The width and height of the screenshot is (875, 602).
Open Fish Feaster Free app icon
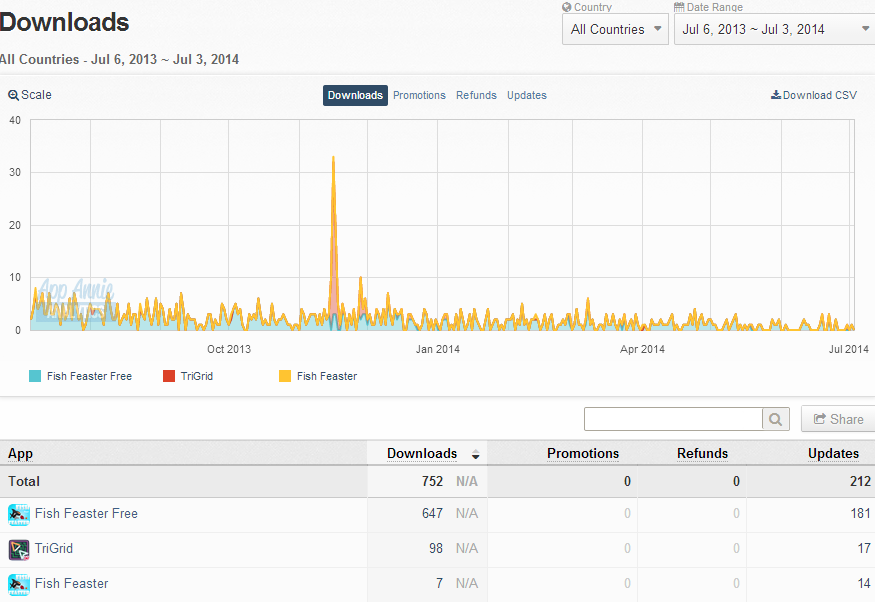click(x=19, y=514)
